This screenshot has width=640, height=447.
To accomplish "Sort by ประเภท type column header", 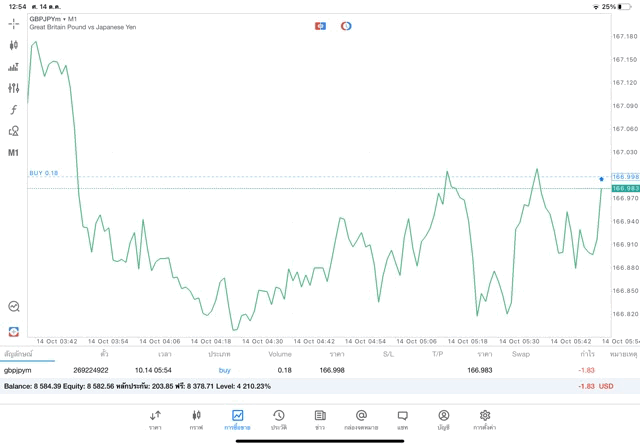I will click(219, 354).
